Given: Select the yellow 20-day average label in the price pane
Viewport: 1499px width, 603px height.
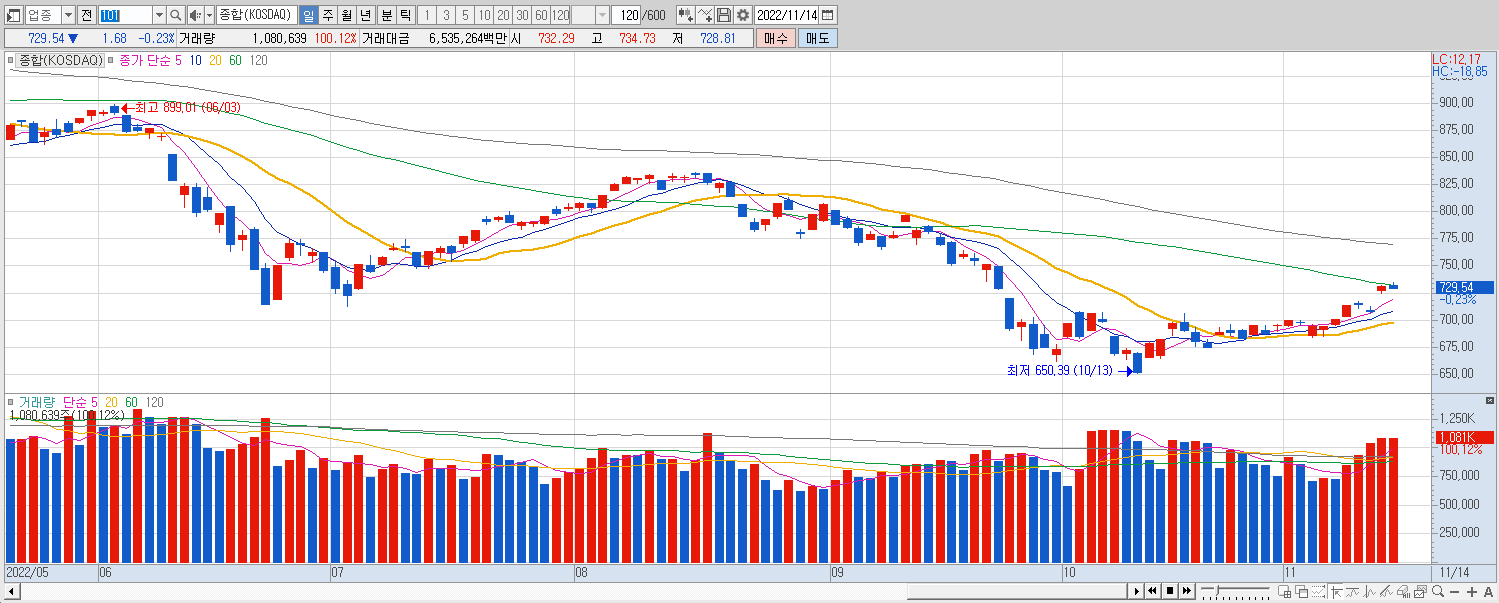Looking at the screenshot, I should click(216, 61).
